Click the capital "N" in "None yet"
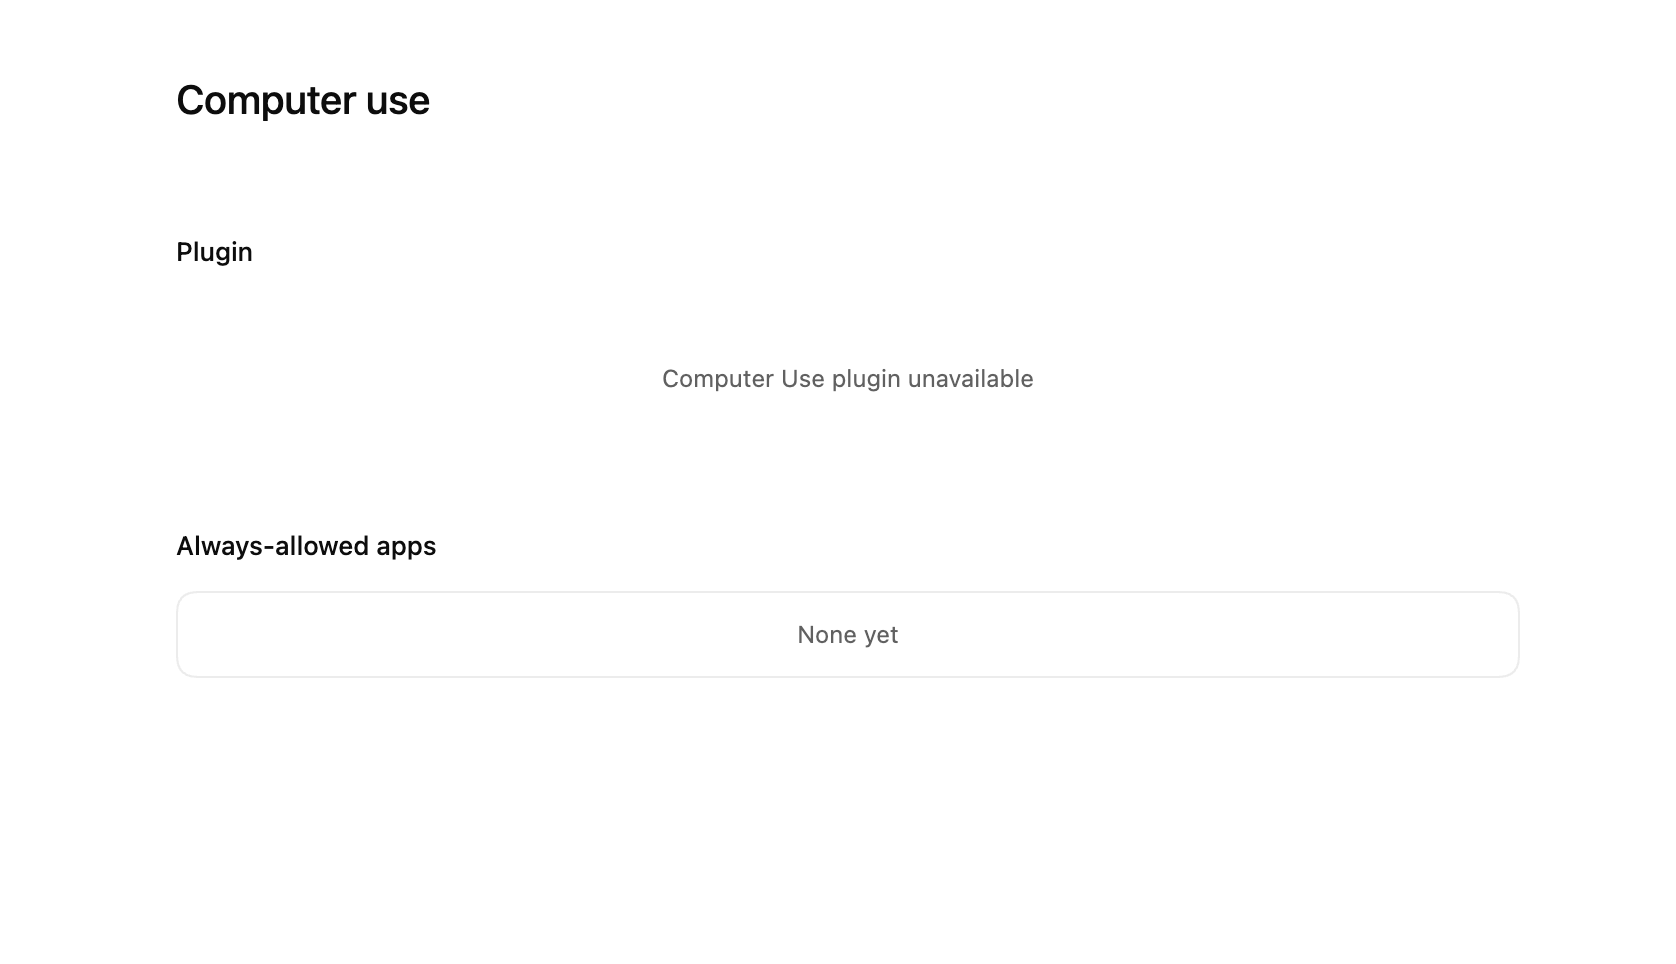The width and height of the screenshot is (1676, 964). pos(805,635)
